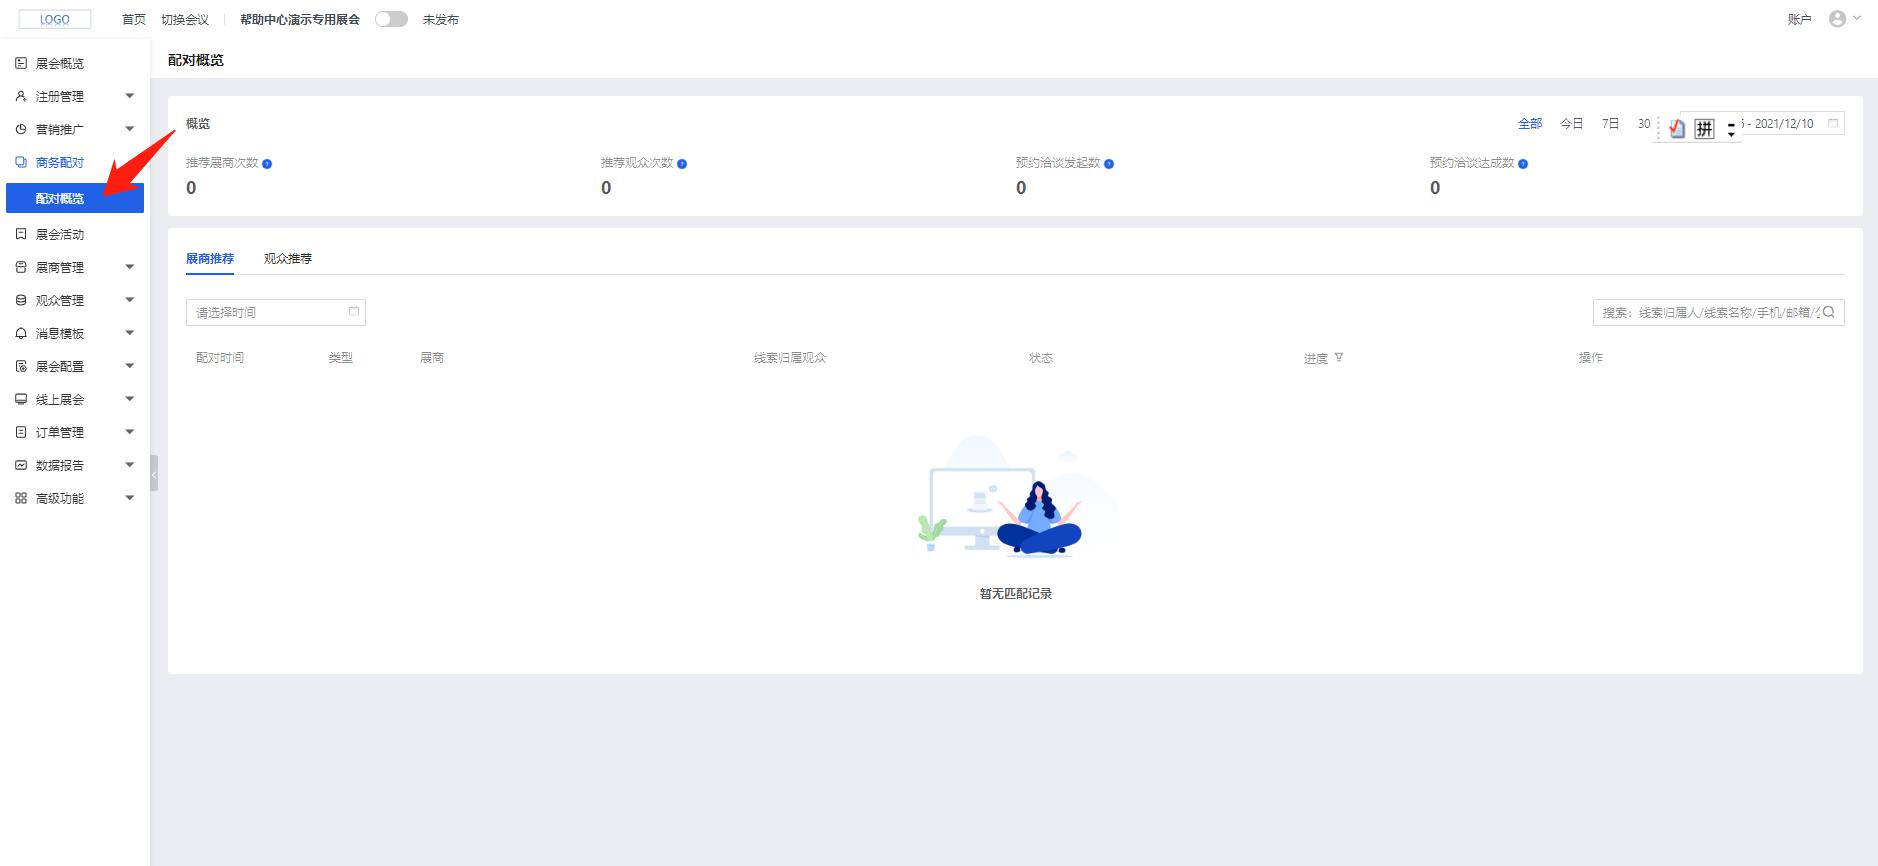The width and height of the screenshot is (1878, 866).
Task: Click info icon beside 预约洽谈达成数
Action: [1523, 164]
